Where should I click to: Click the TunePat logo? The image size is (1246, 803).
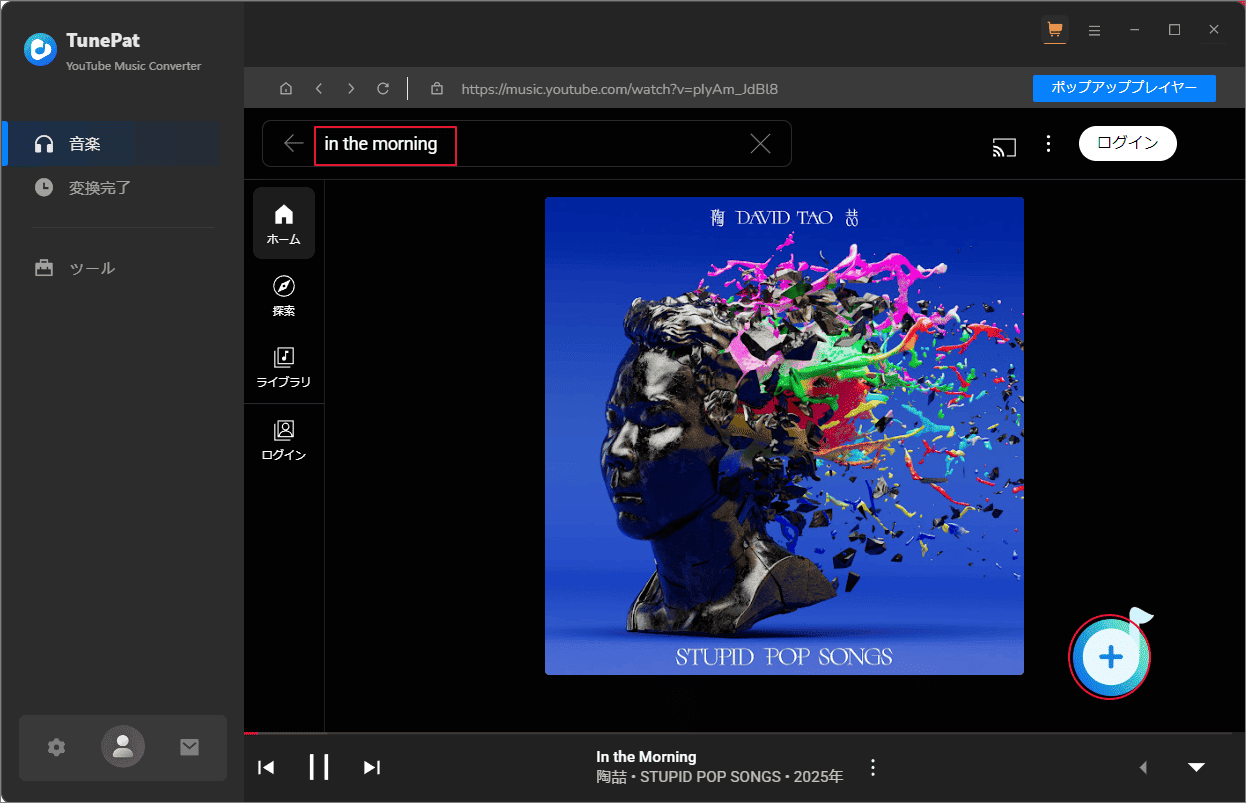click(x=41, y=48)
